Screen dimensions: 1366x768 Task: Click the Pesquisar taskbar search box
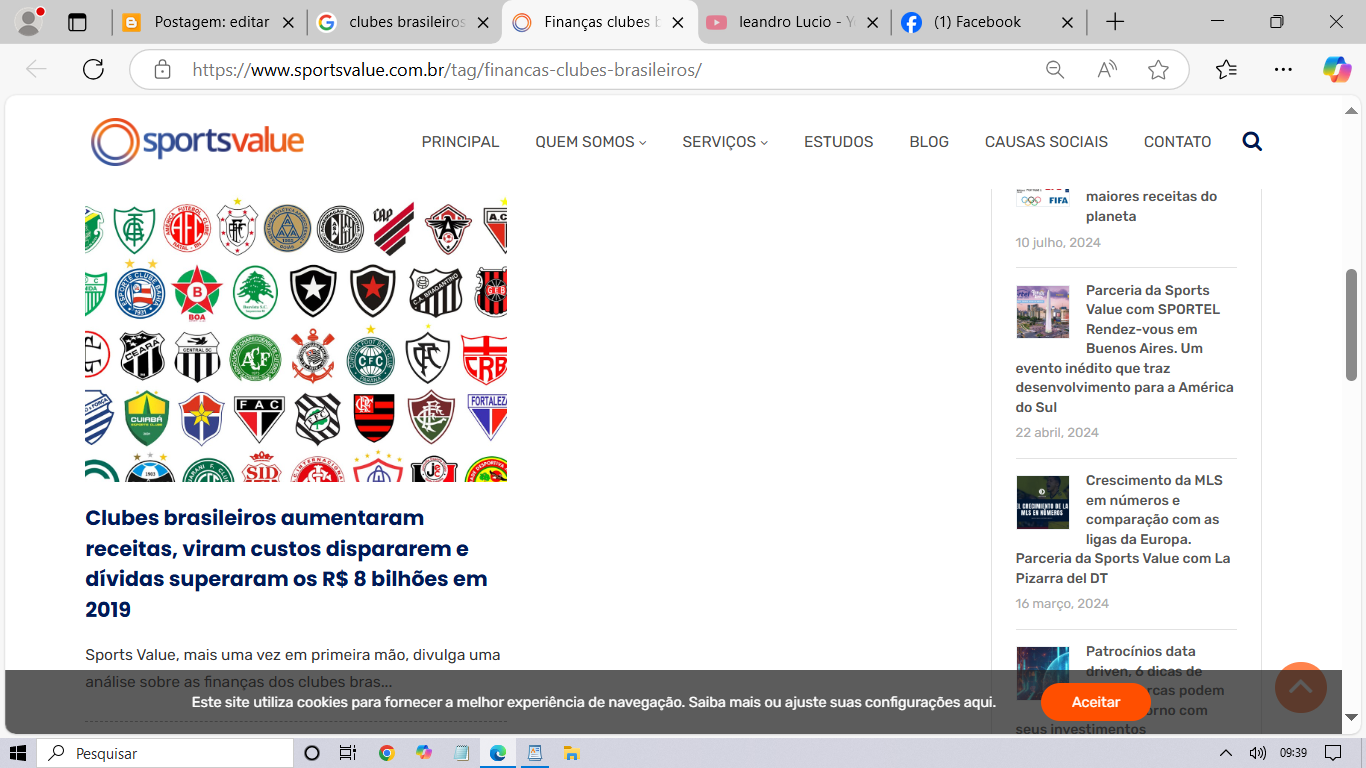click(x=165, y=753)
